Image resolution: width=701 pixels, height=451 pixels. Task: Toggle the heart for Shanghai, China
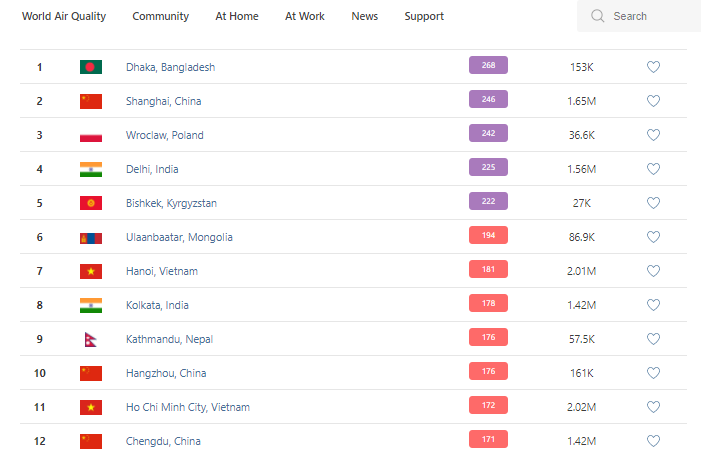[653, 101]
